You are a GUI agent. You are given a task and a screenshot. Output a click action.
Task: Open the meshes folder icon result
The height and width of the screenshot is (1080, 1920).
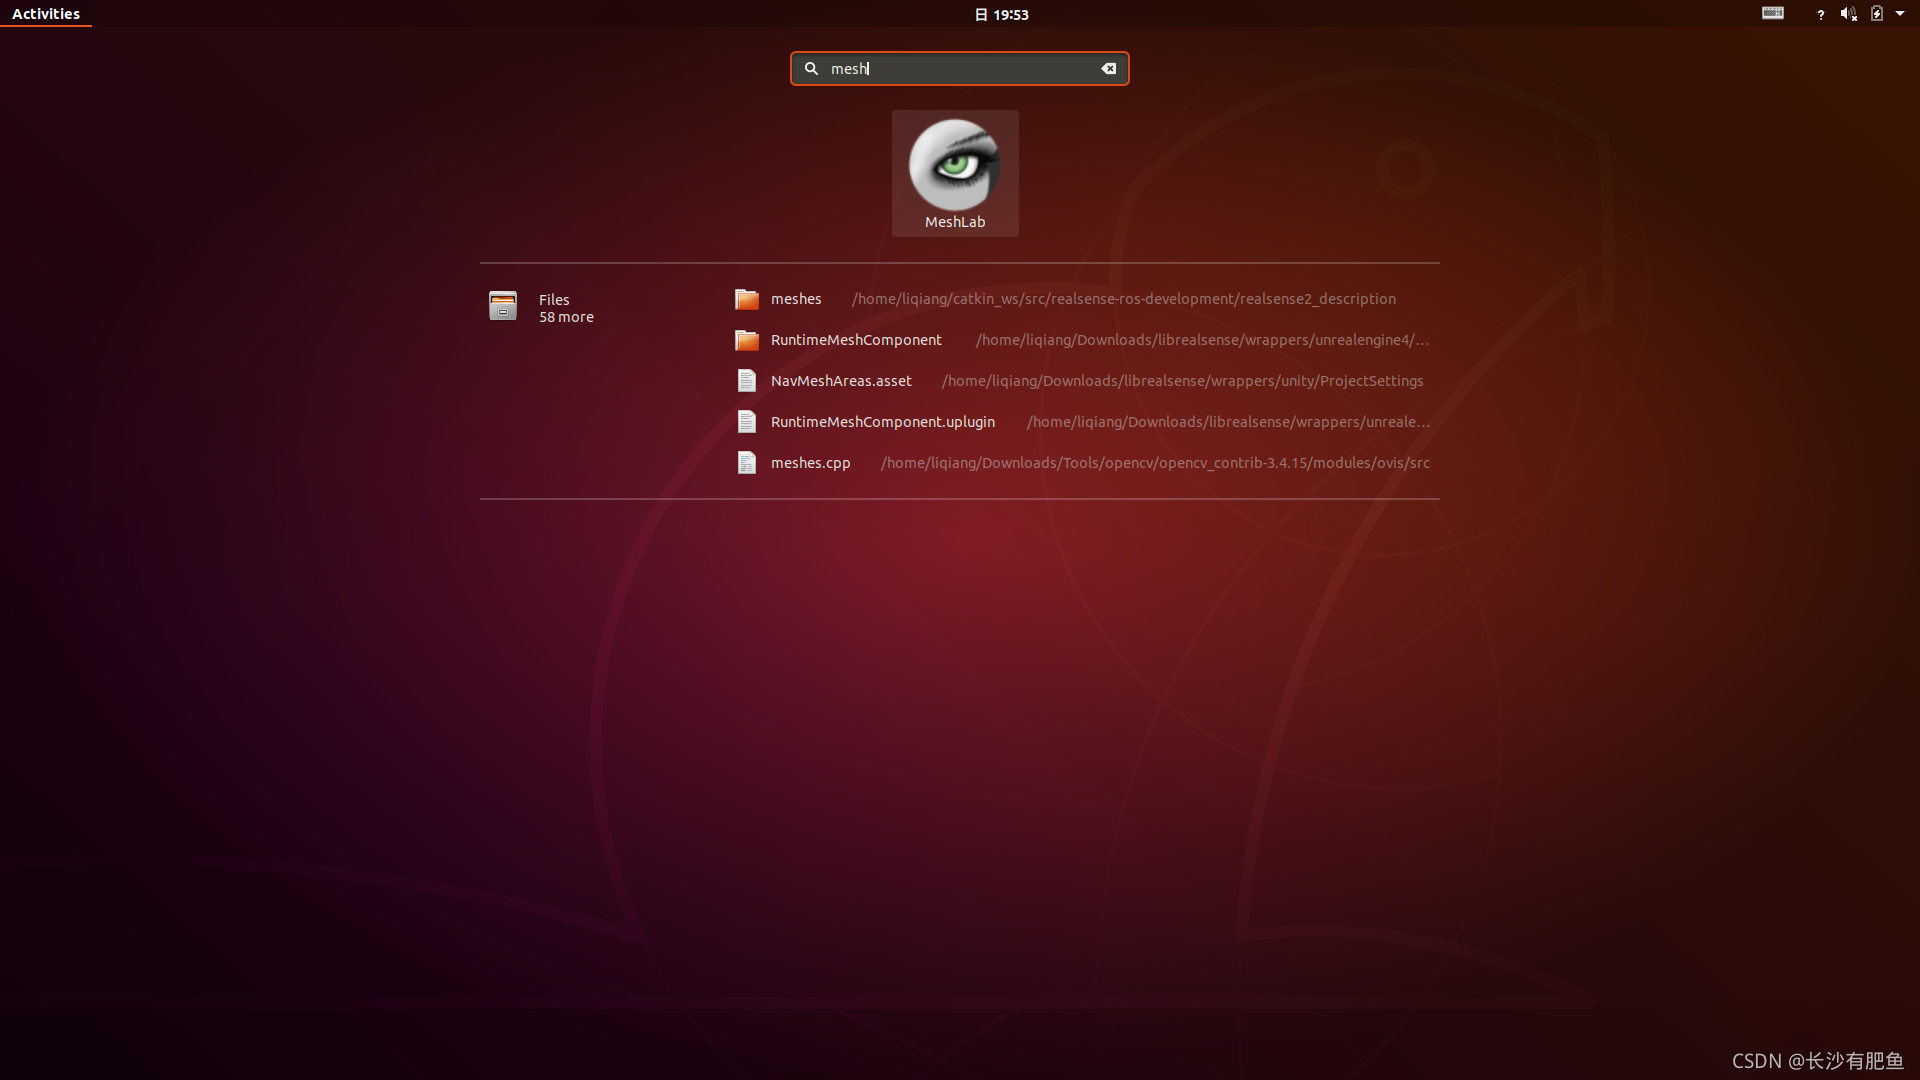[746, 299]
